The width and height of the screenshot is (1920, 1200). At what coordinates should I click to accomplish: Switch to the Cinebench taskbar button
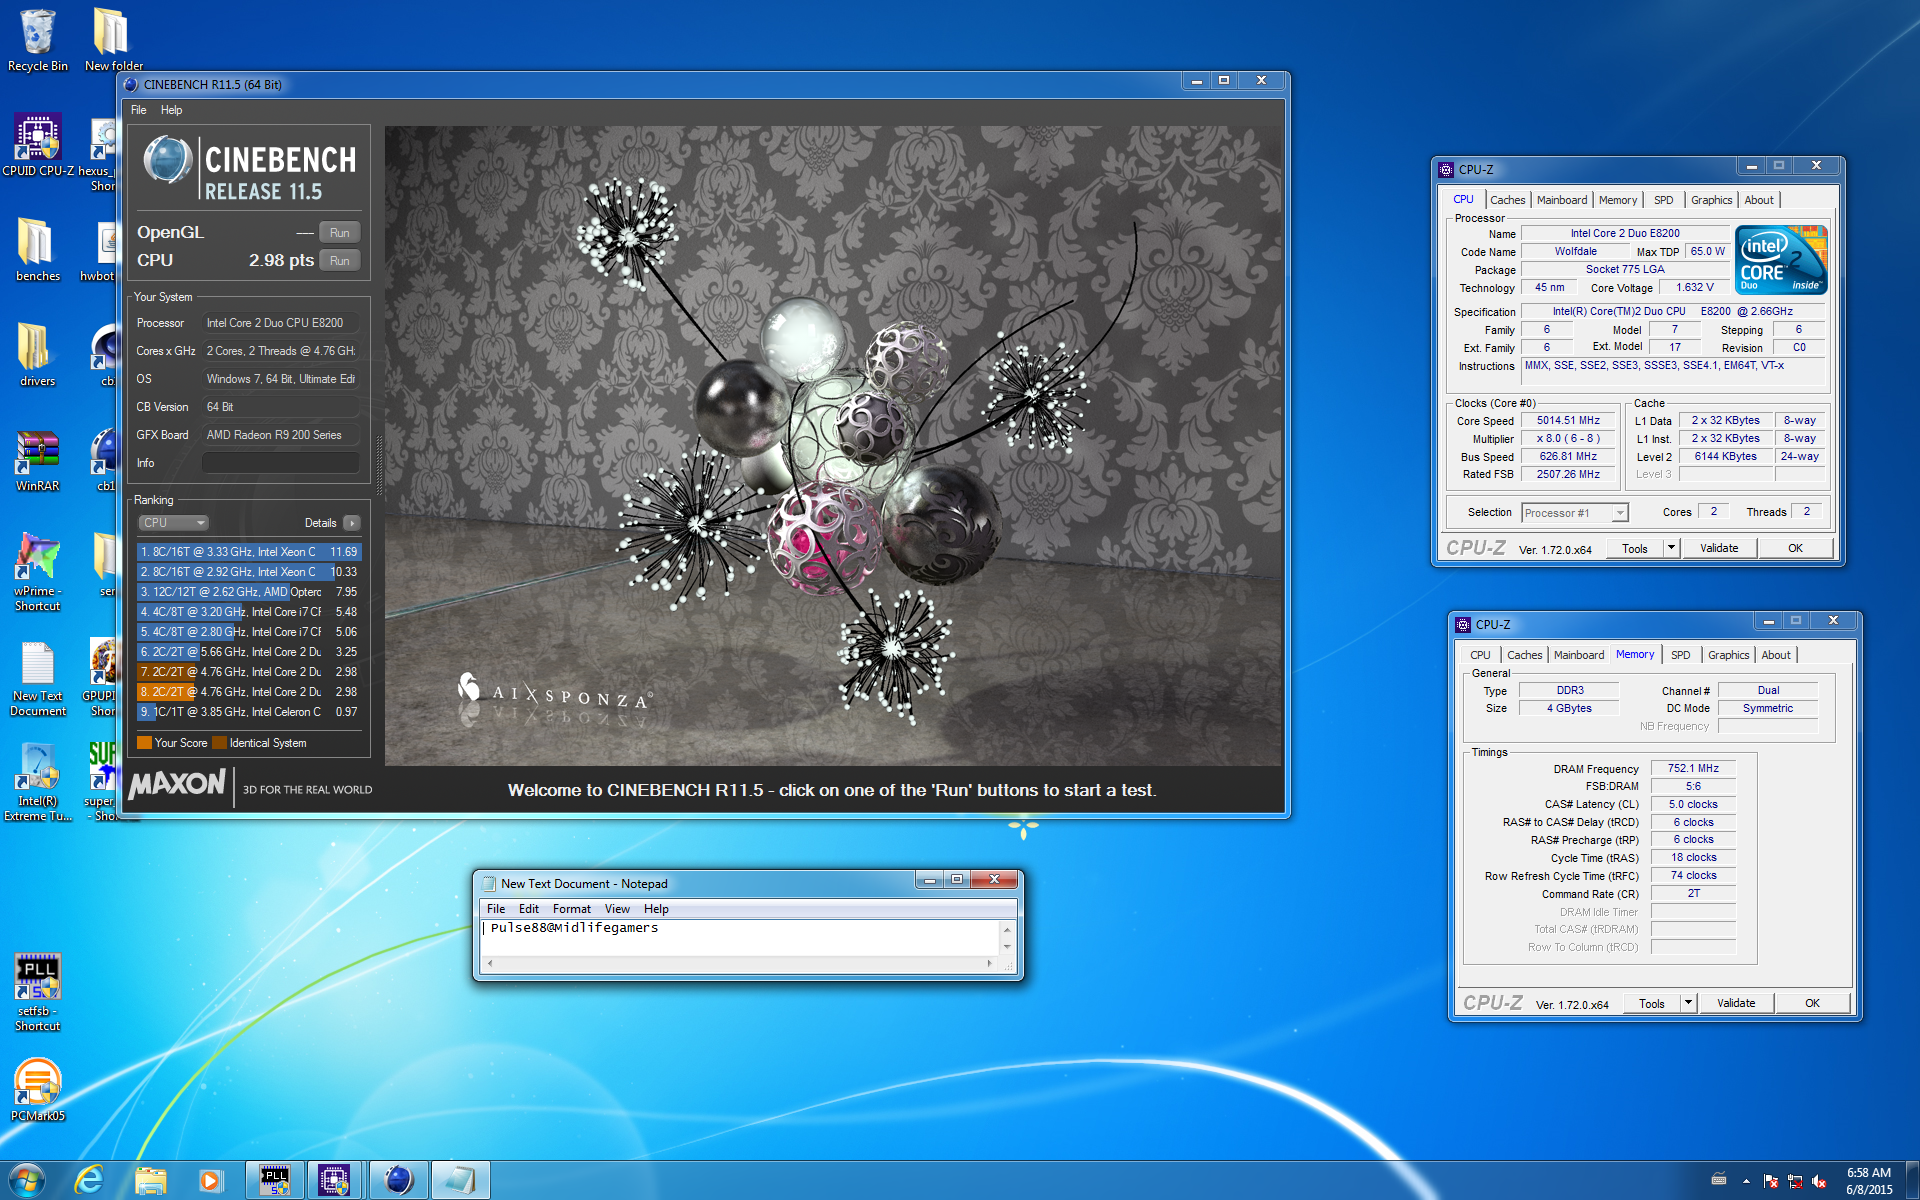click(398, 1180)
